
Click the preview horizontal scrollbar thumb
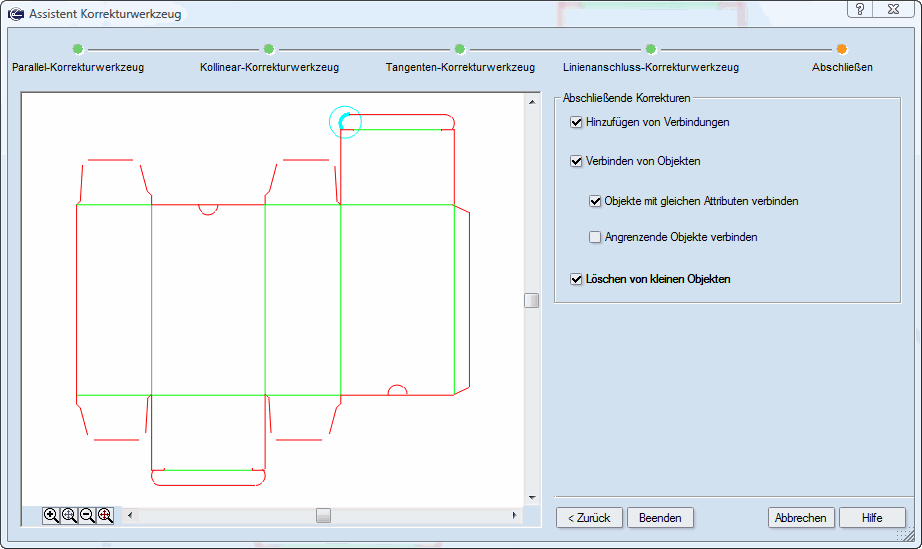pyautogui.click(x=323, y=515)
